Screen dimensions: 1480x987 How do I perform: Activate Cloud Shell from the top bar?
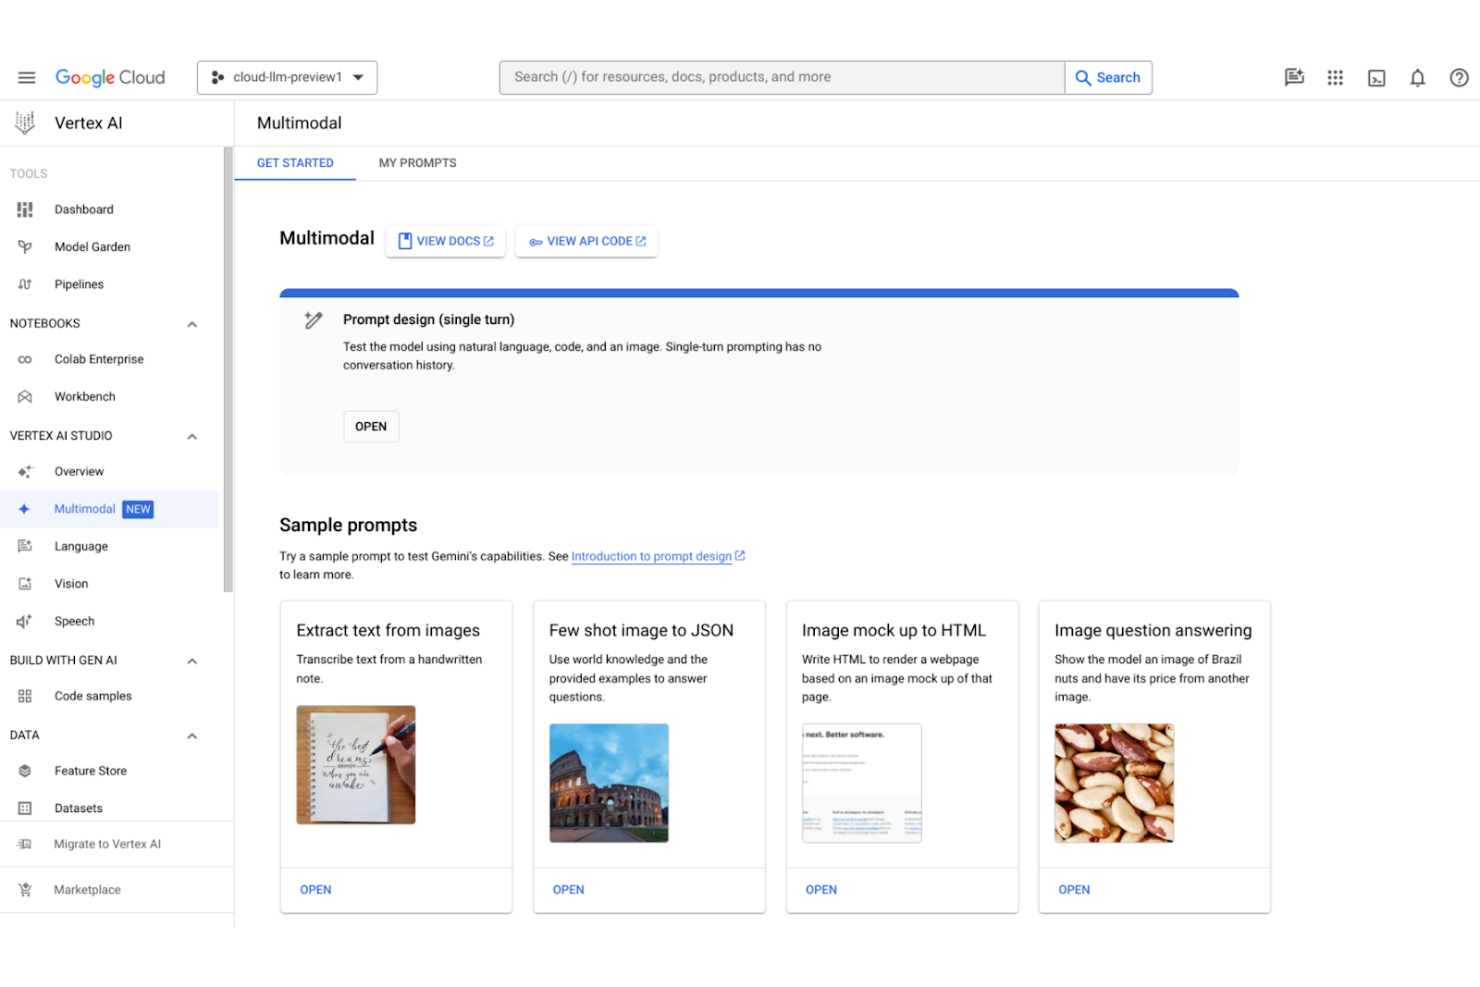(x=1376, y=77)
